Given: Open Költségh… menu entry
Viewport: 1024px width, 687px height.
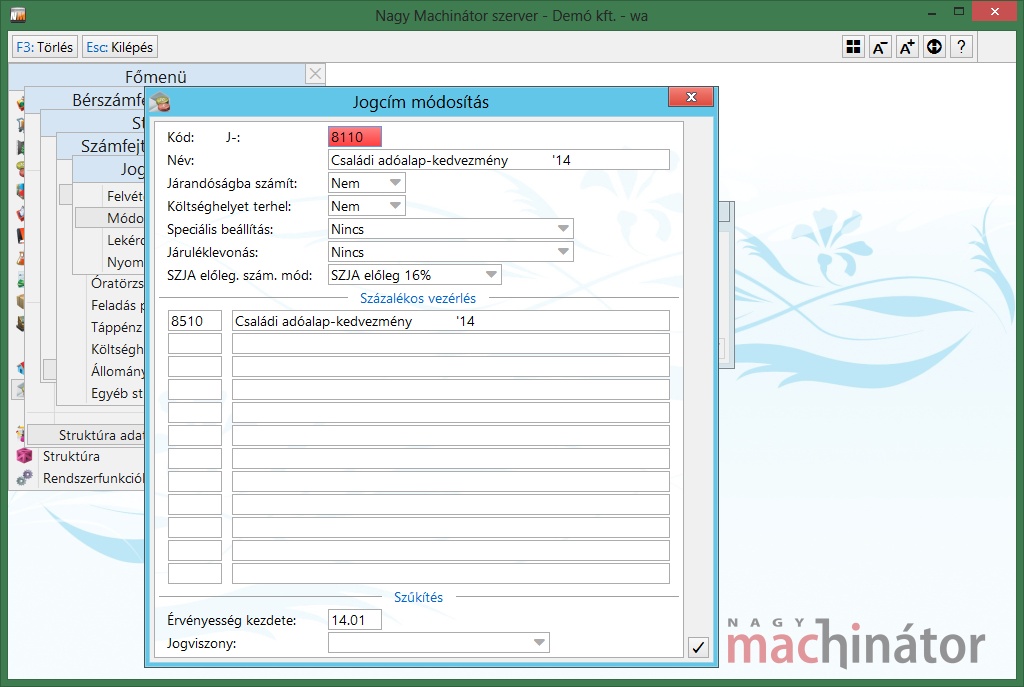Looking at the screenshot, I should click(x=117, y=349).
